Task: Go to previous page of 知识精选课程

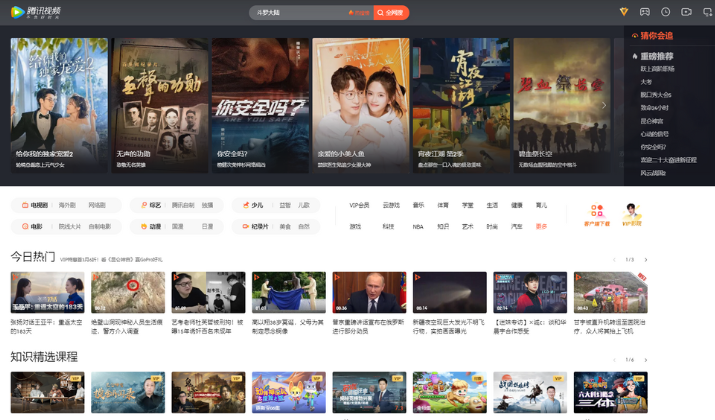Action: (614, 360)
